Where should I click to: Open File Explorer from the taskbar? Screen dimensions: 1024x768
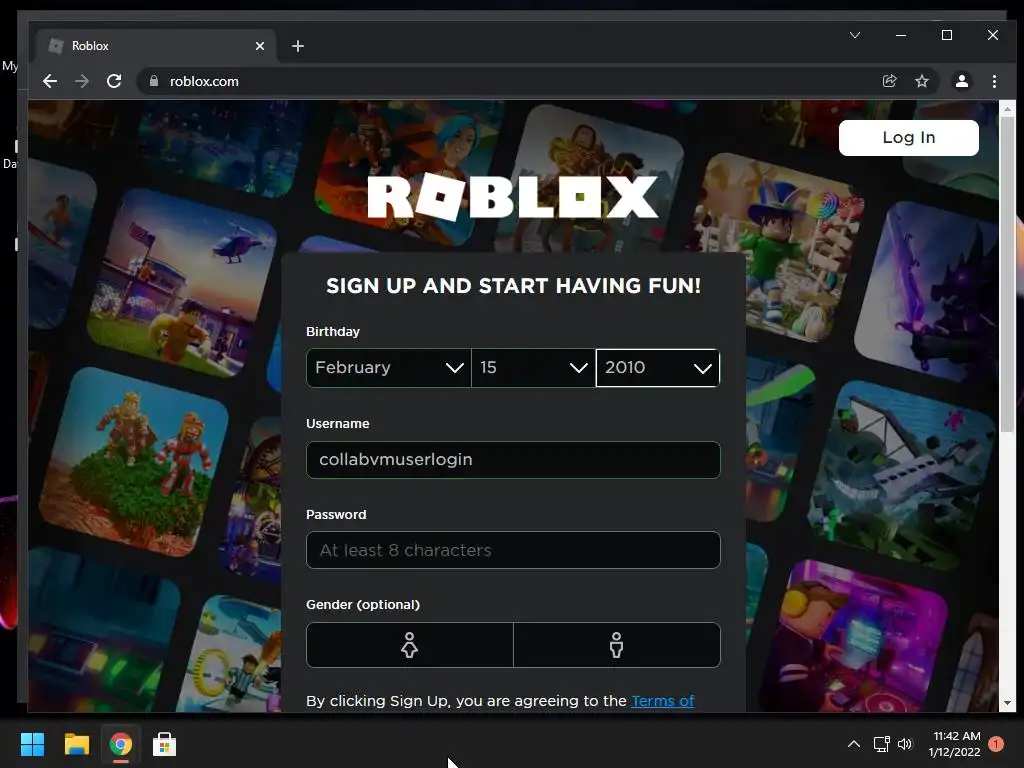(x=76, y=744)
